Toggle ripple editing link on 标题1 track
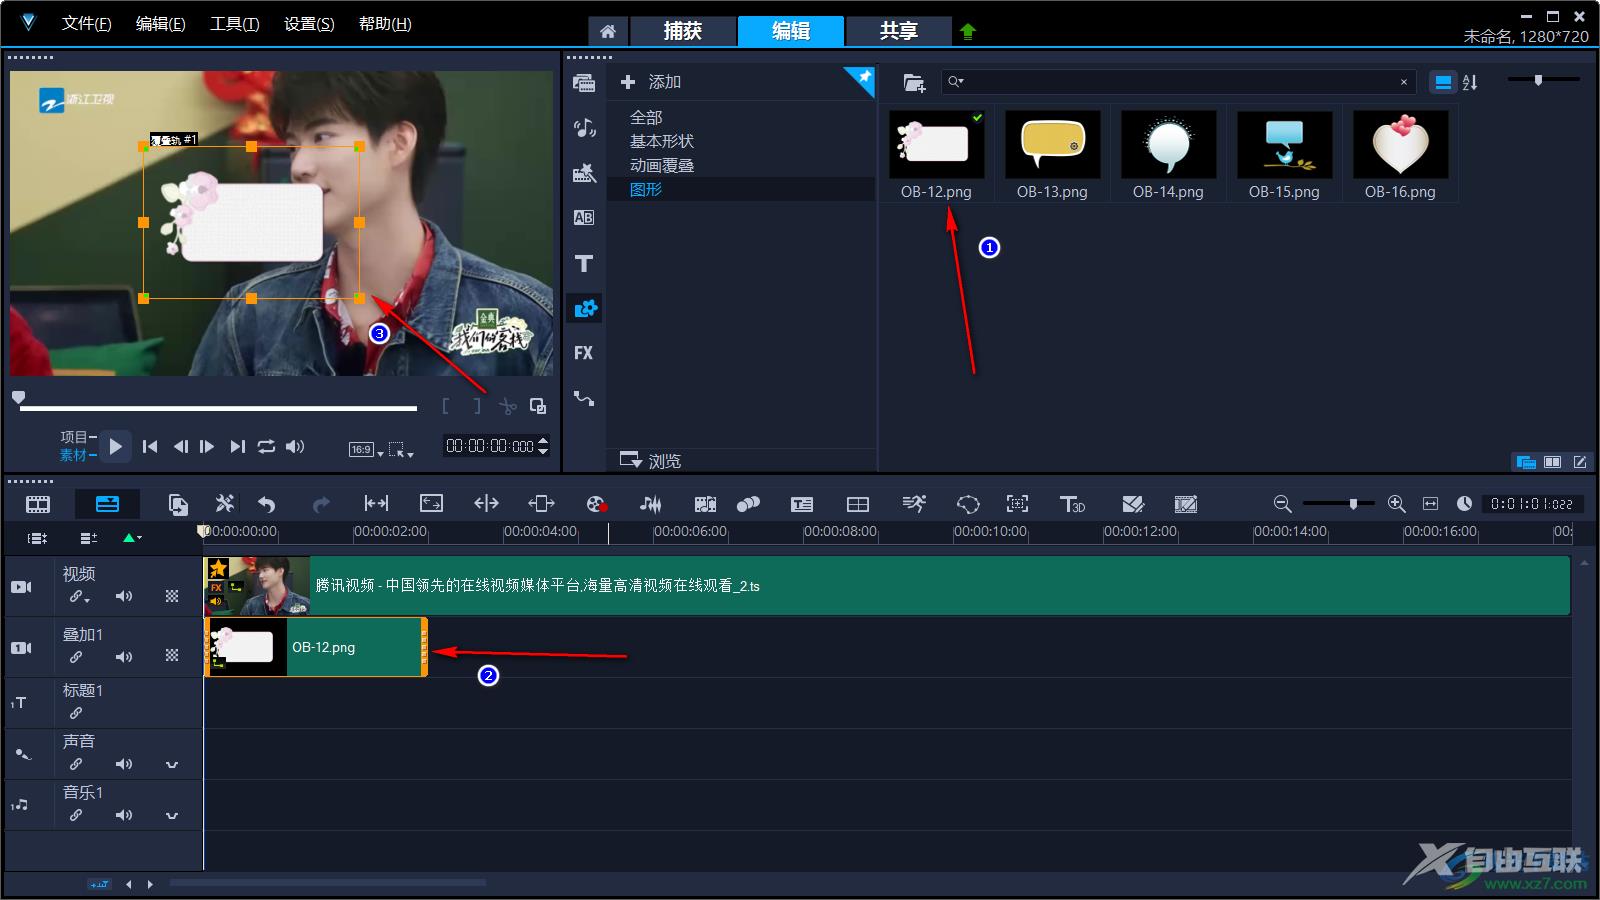This screenshot has height=900, width=1600. pyautogui.click(x=76, y=713)
